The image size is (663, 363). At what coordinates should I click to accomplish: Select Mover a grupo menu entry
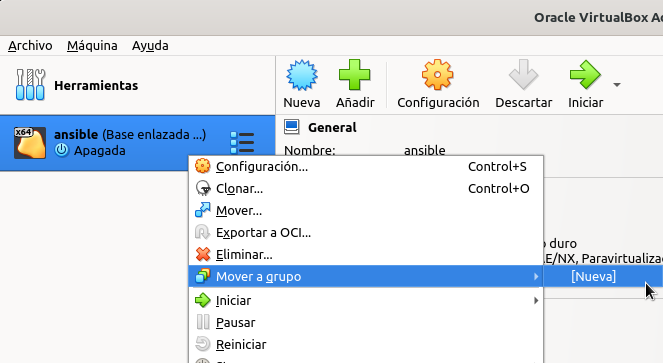coord(366,277)
